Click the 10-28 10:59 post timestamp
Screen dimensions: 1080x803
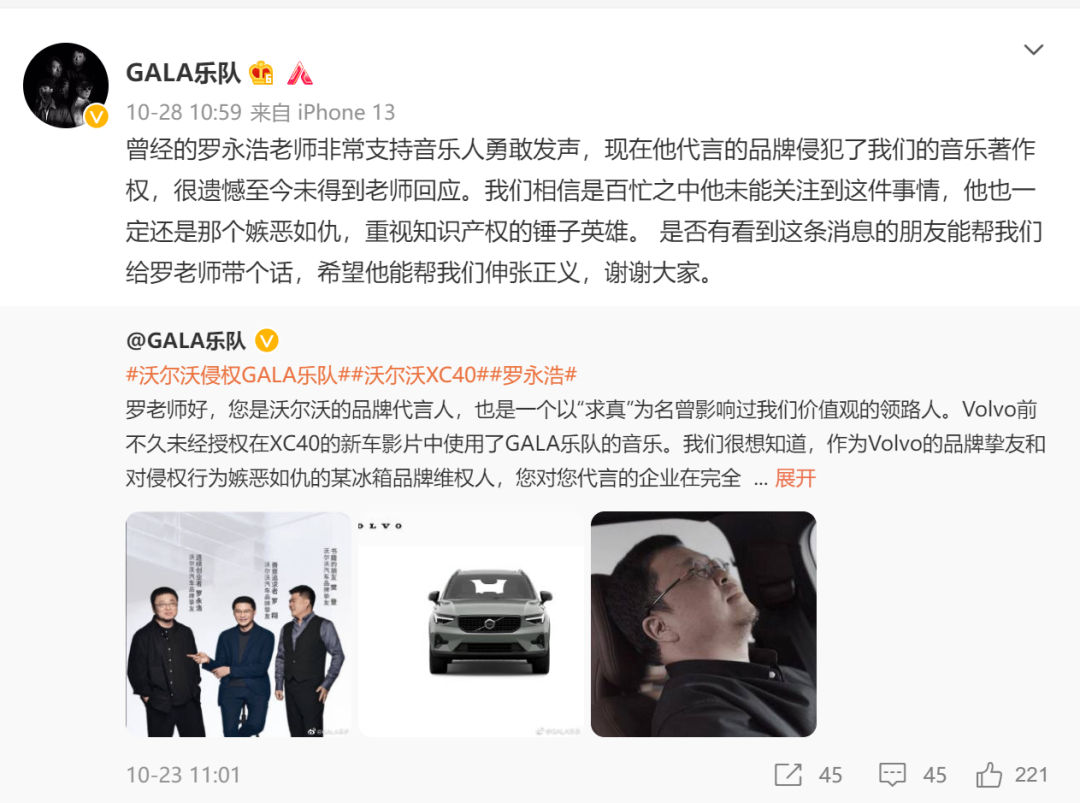pyautogui.click(x=184, y=112)
